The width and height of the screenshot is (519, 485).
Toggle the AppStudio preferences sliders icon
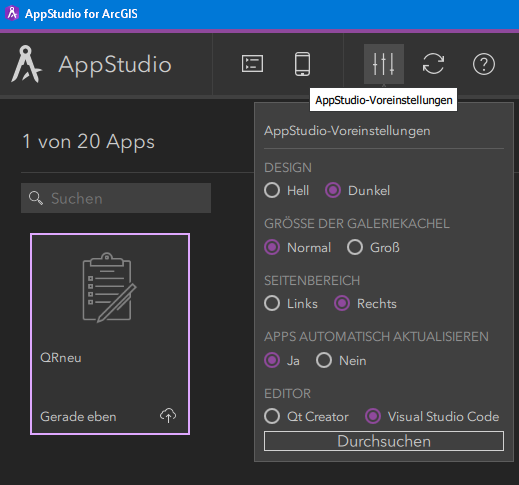coord(384,64)
